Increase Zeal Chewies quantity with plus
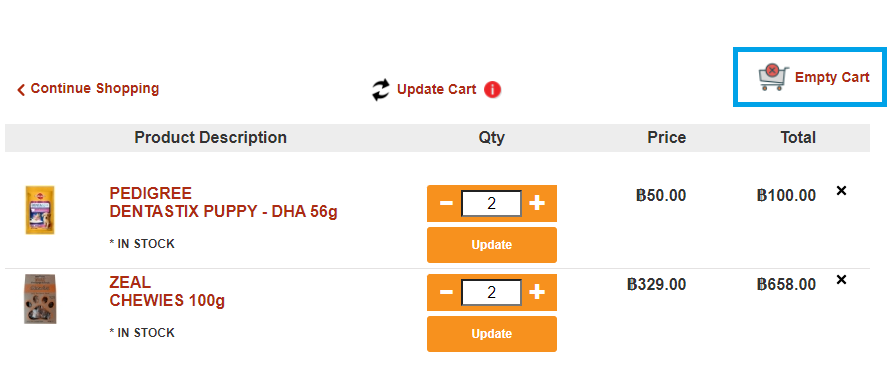Image resolution: width=895 pixels, height=377 pixels. tap(537, 292)
